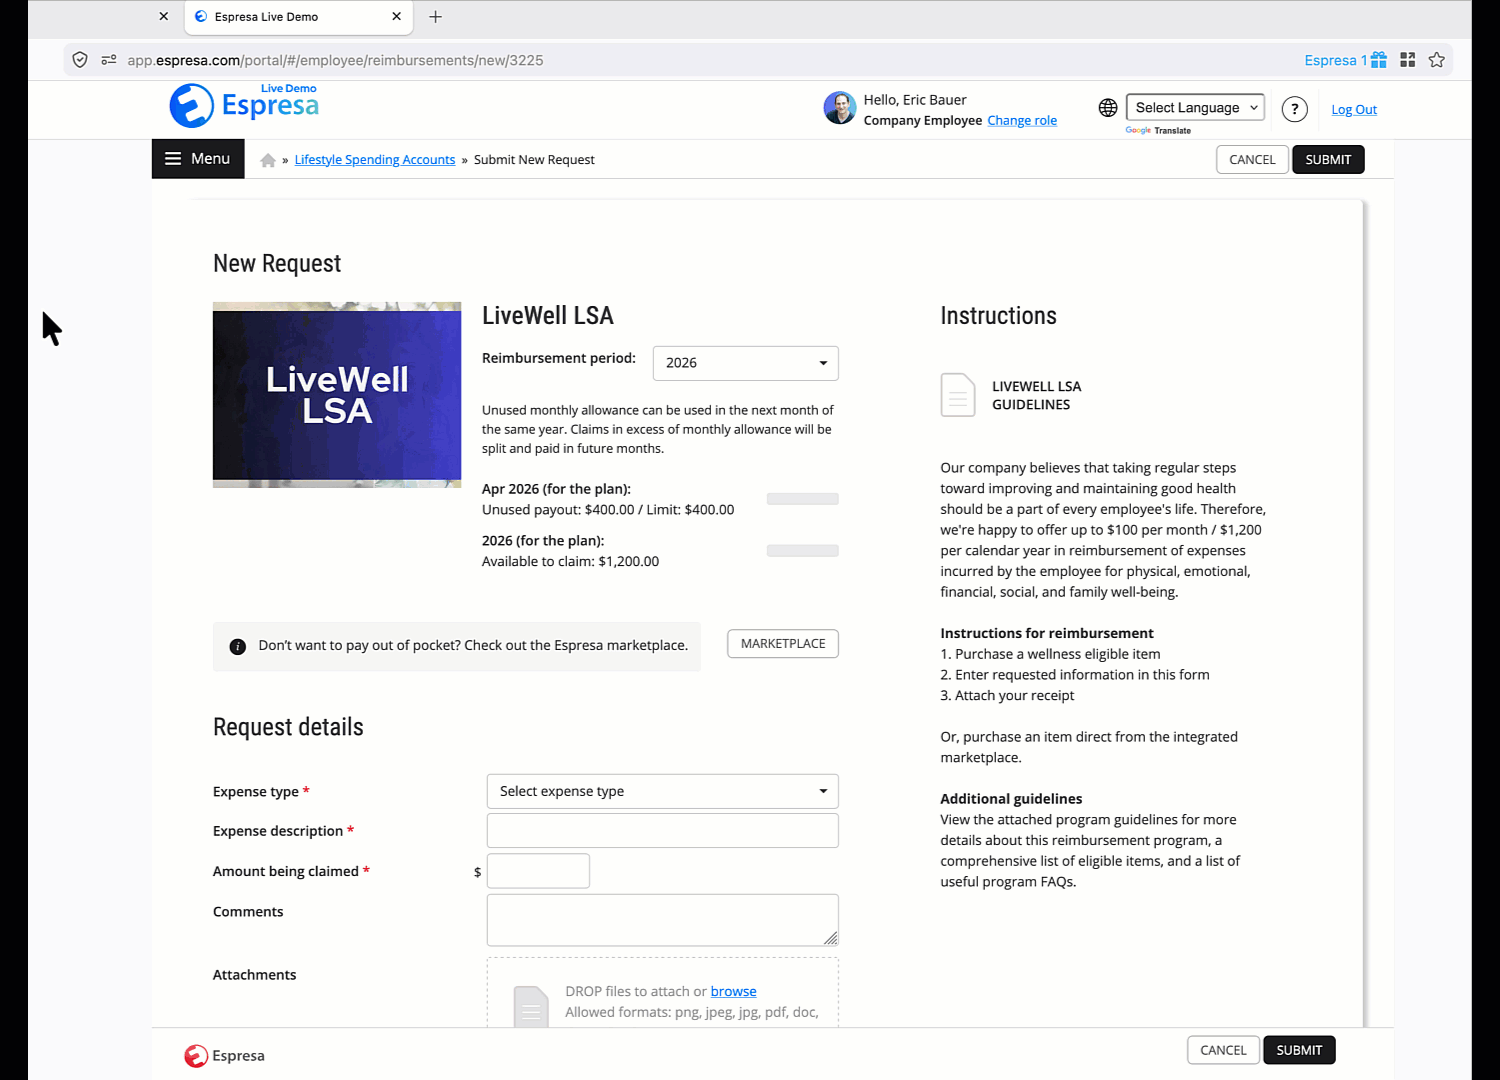Click the 2026 plan progress bar
This screenshot has height=1080, width=1500.
(803, 551)
